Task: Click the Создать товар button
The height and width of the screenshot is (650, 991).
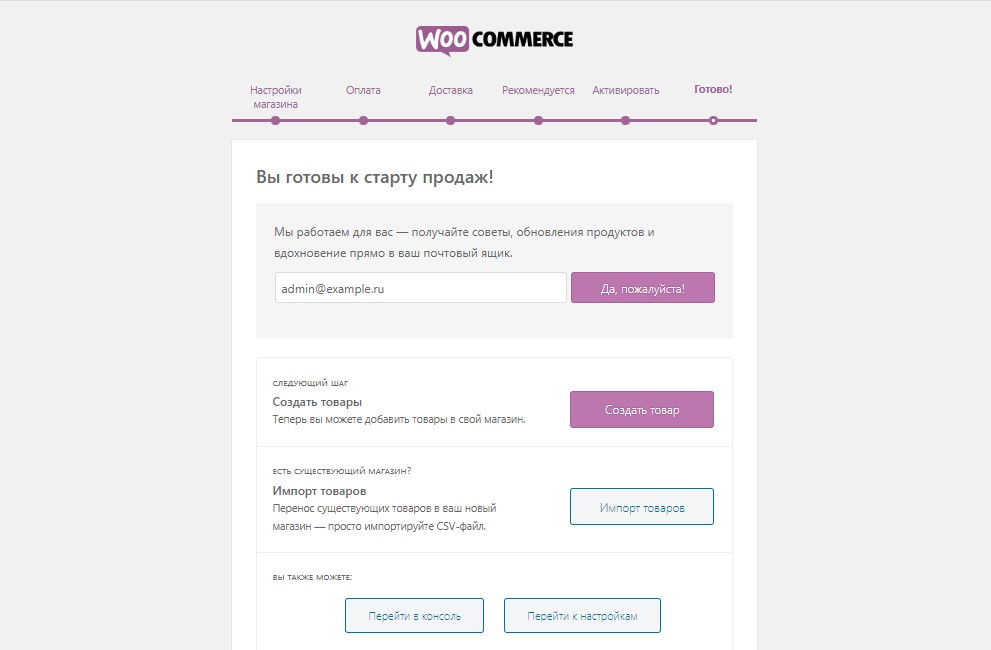Action: [642, 409]
